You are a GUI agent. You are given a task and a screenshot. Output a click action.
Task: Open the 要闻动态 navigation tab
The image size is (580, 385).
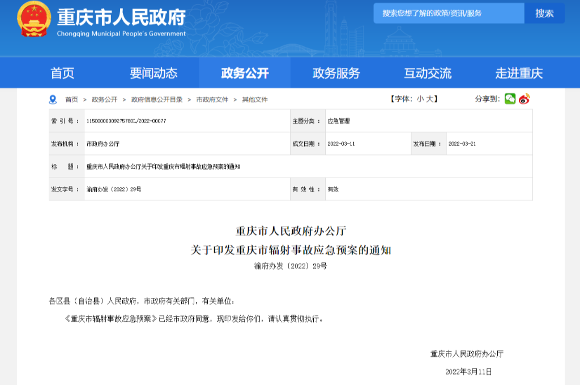[154, 73]
